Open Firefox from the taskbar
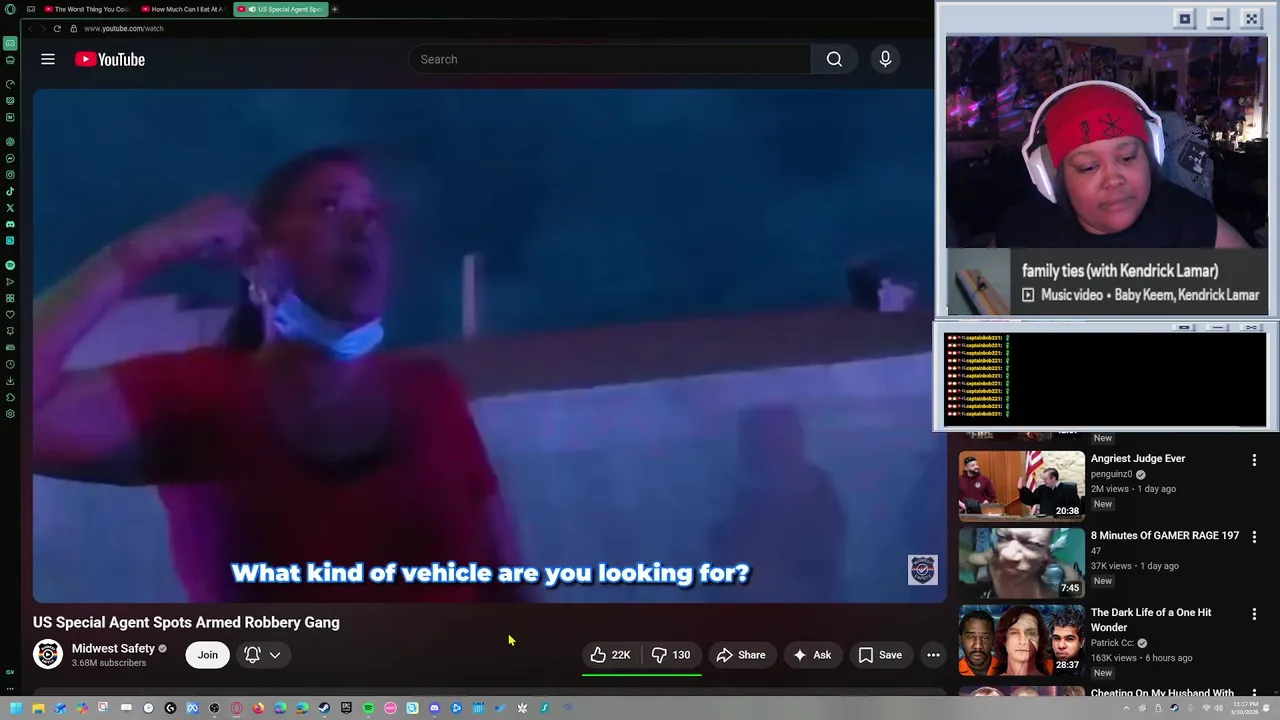Image resolution: width=1280 pixels, height=720 pixels. coord(258,708)
